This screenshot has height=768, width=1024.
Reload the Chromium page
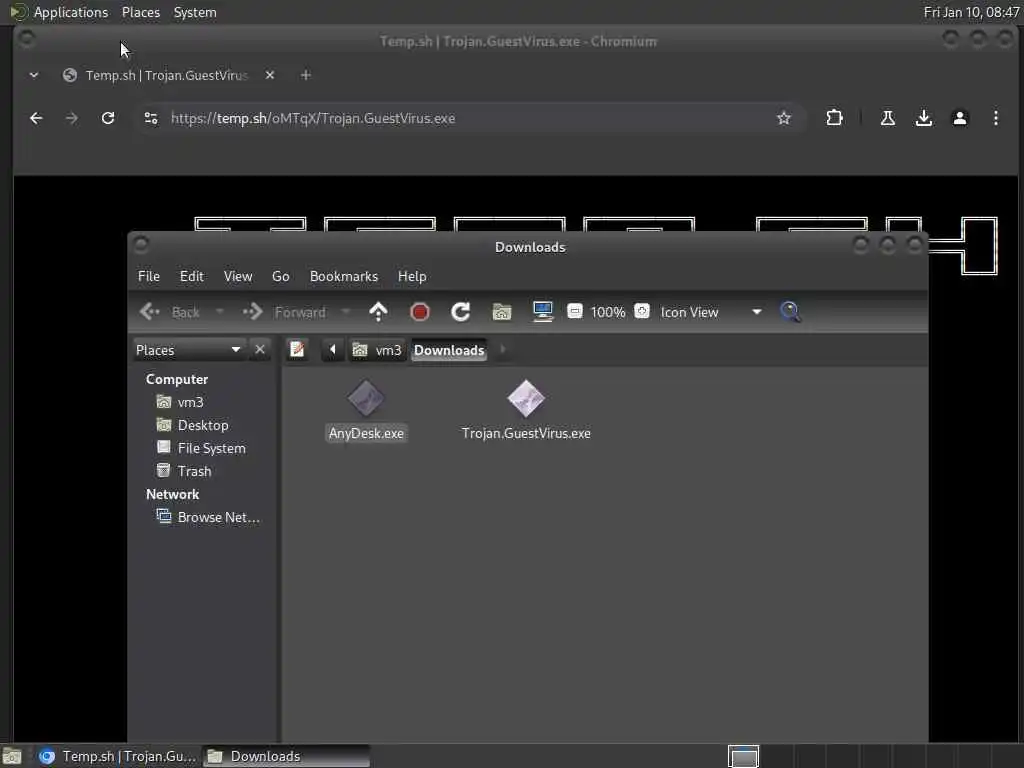[108, 118]
